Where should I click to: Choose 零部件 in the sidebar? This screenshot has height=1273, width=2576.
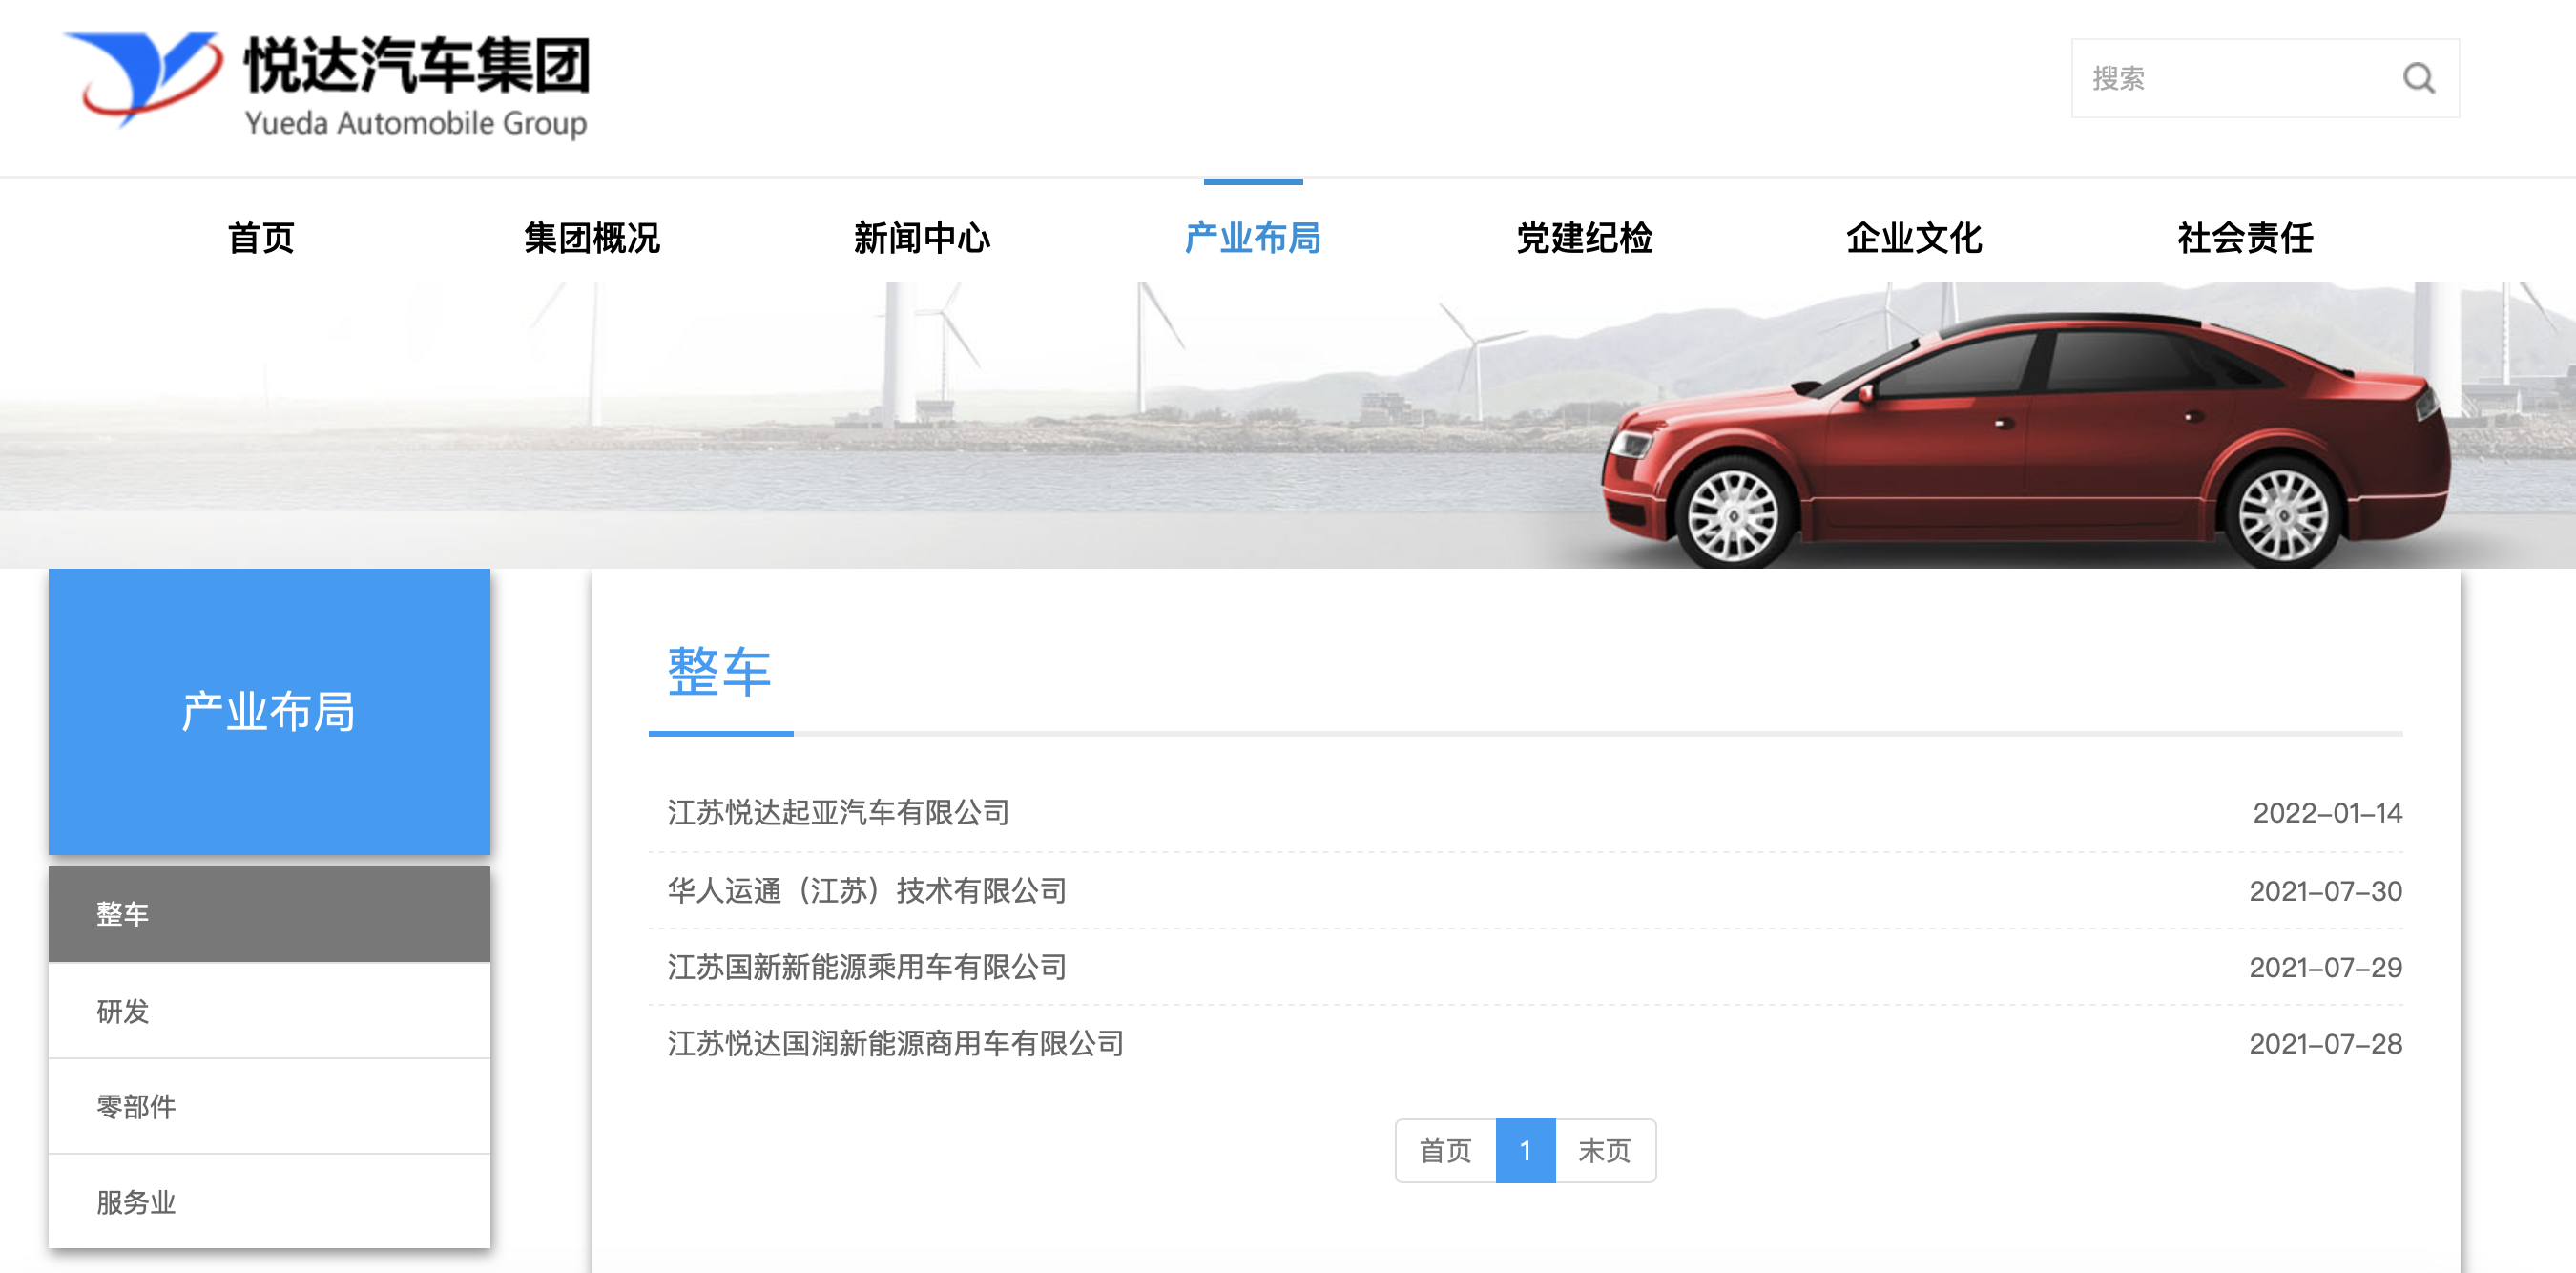[x=136, y=1107]
